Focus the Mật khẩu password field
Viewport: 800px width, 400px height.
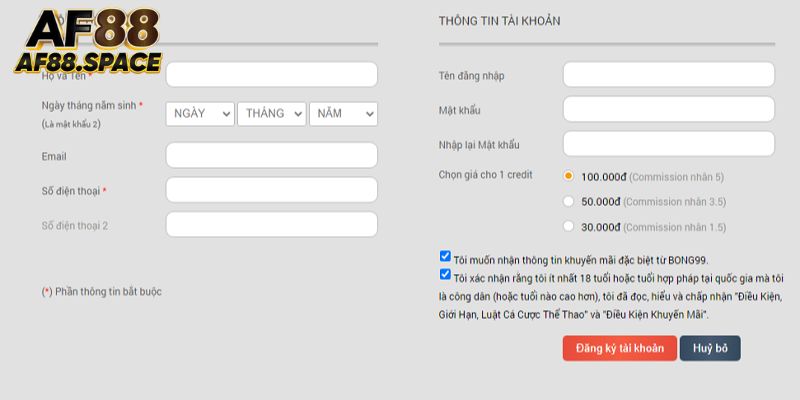pyautogui.click(x=669, y=109)
